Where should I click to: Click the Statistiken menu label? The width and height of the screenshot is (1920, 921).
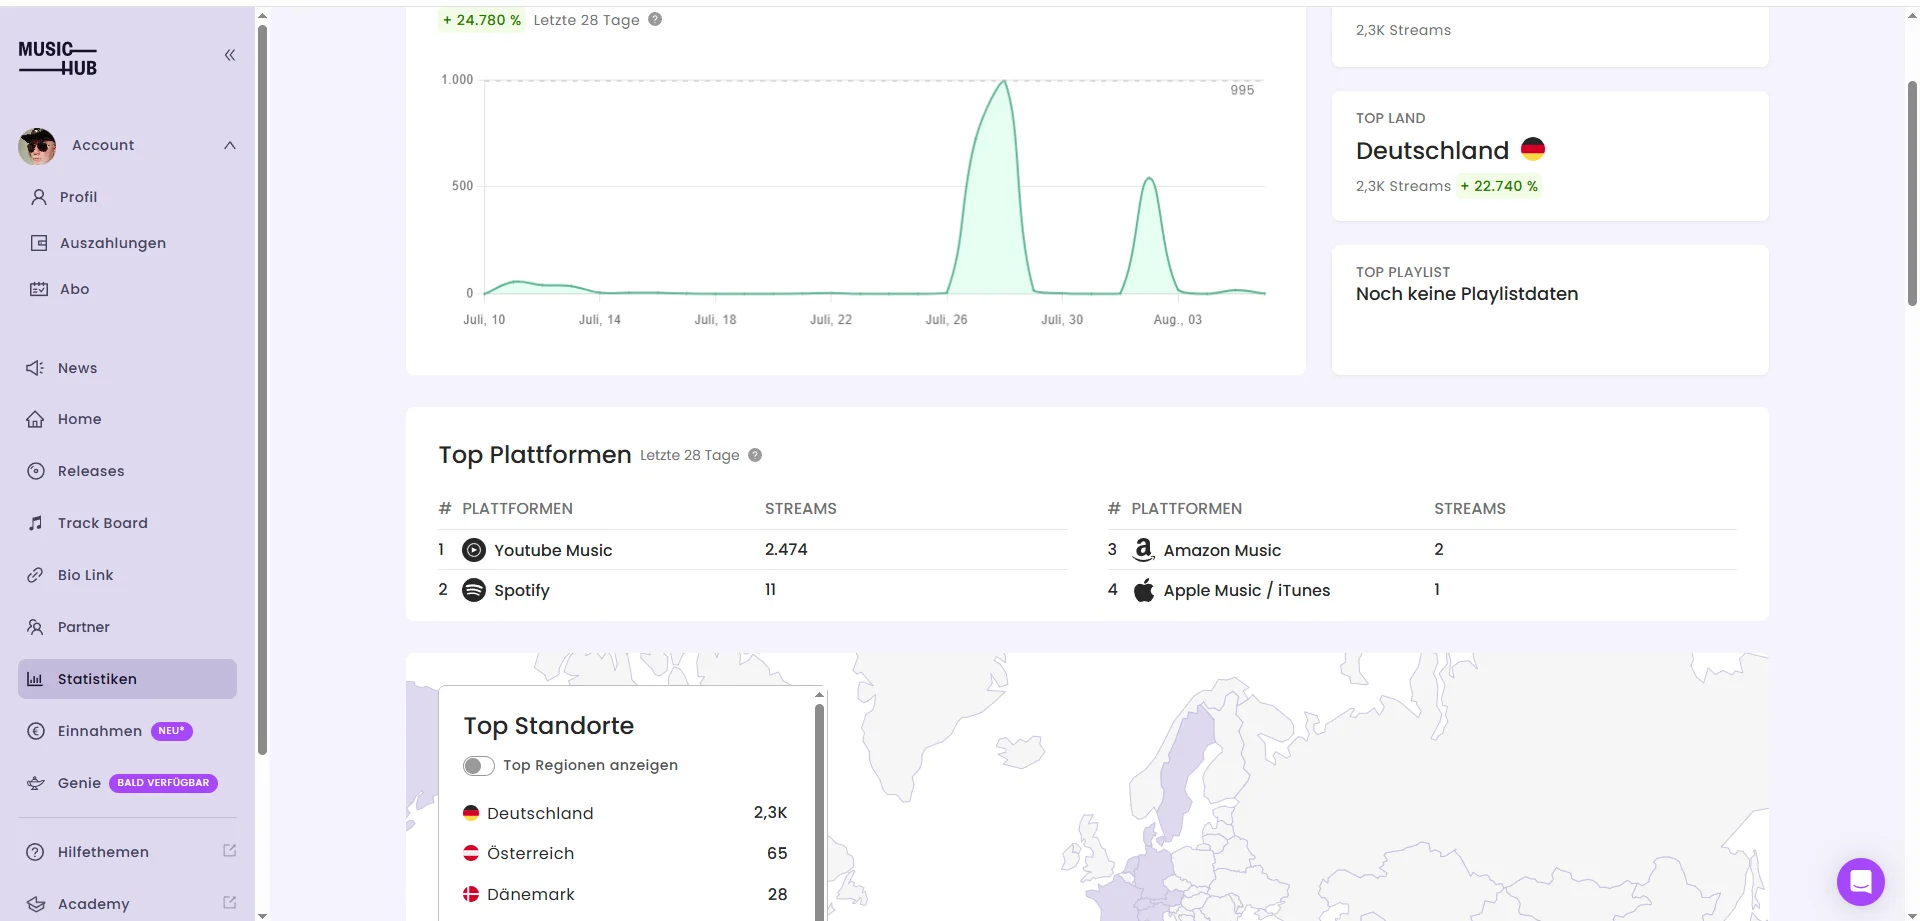97,679
